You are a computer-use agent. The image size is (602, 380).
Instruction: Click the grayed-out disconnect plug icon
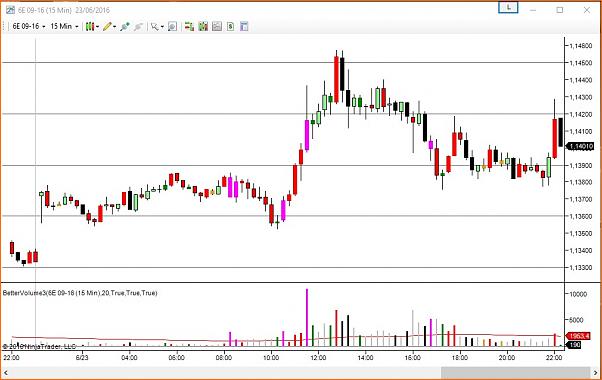(x=138, y=26)
